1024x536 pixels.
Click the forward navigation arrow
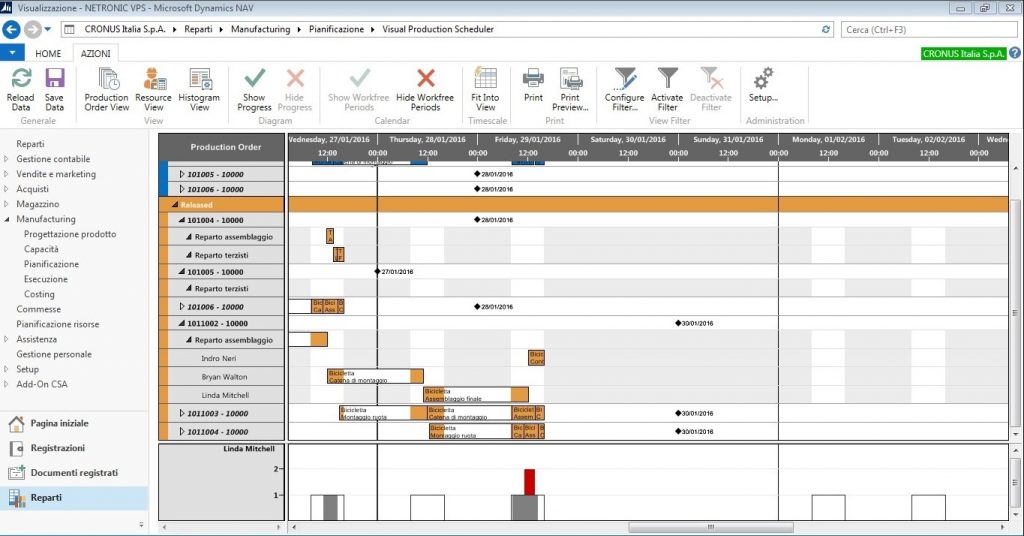32,29
